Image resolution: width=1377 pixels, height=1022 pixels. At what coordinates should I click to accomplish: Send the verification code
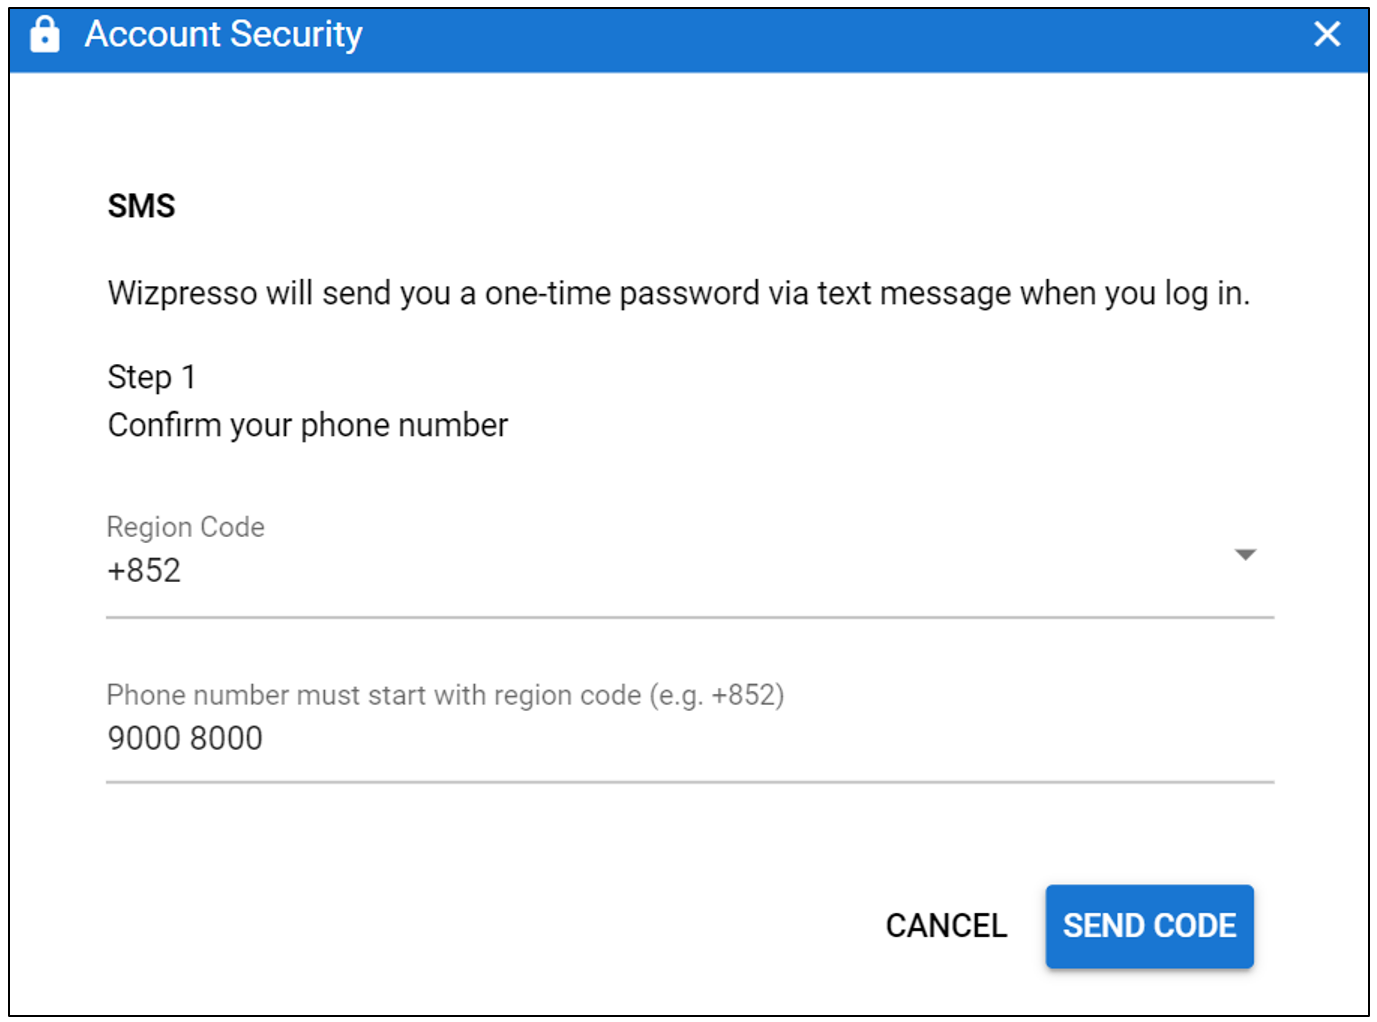(x=1149, y=926)
